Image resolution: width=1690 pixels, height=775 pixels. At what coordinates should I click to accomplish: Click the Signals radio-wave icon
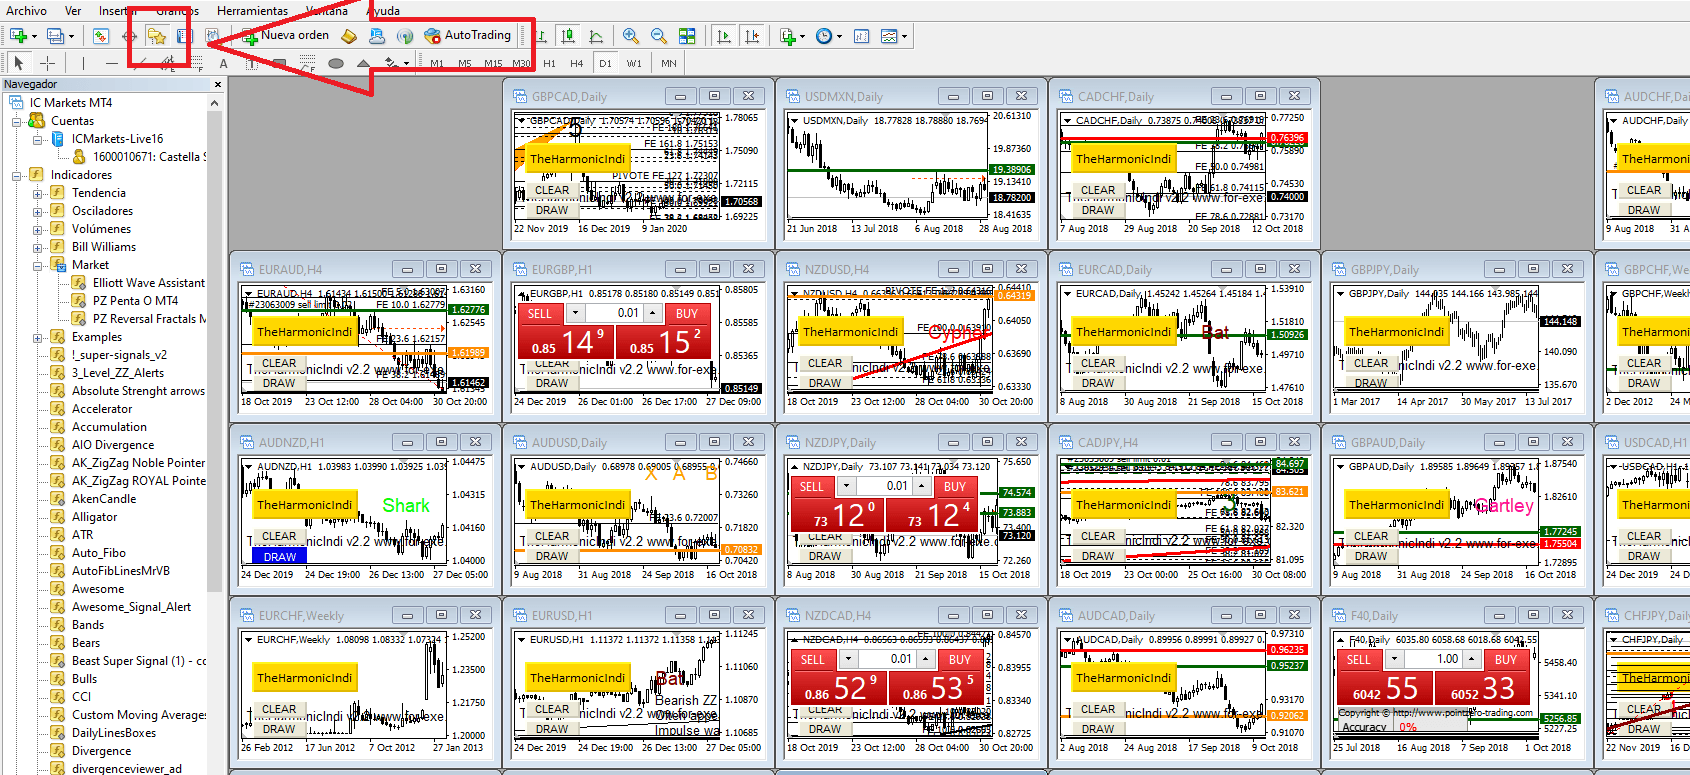pyautogui.click(x=405, y=36)
